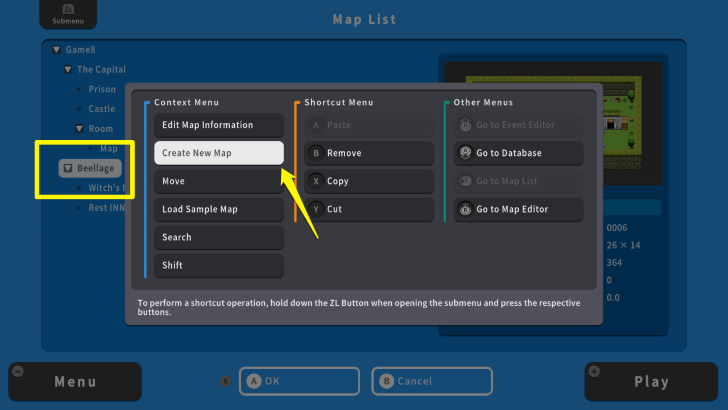Select The Capital tree entry
Image resolution: width=728 pixels, height=410 pixels.
(x=101, y=70)
